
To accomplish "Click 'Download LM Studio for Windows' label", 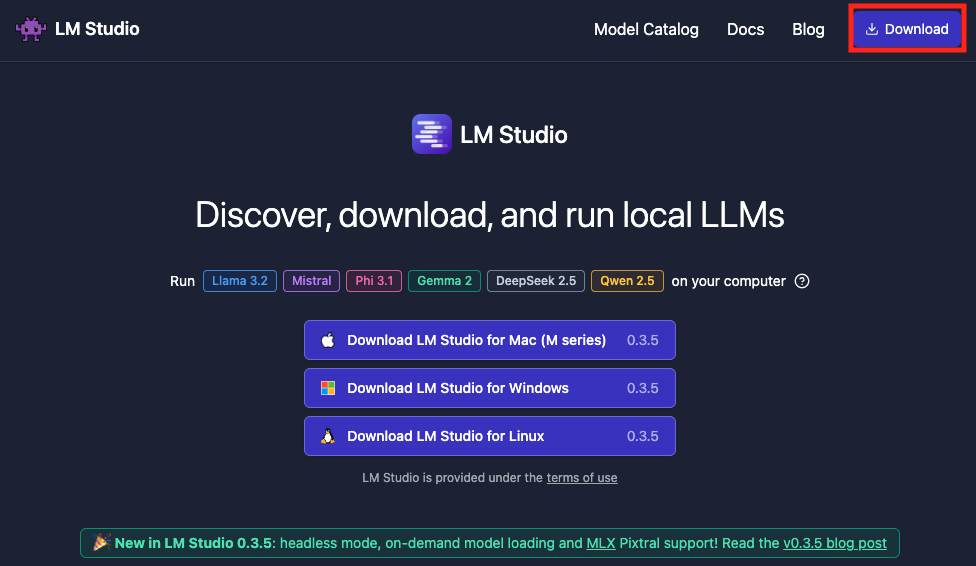I will pyautogui.click(x=458, y=388).
